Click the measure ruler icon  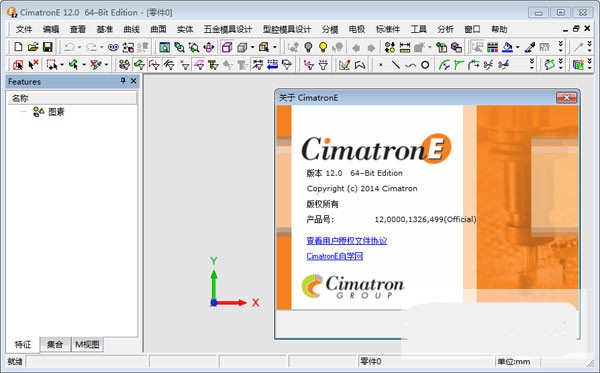(x=405, y=47)
